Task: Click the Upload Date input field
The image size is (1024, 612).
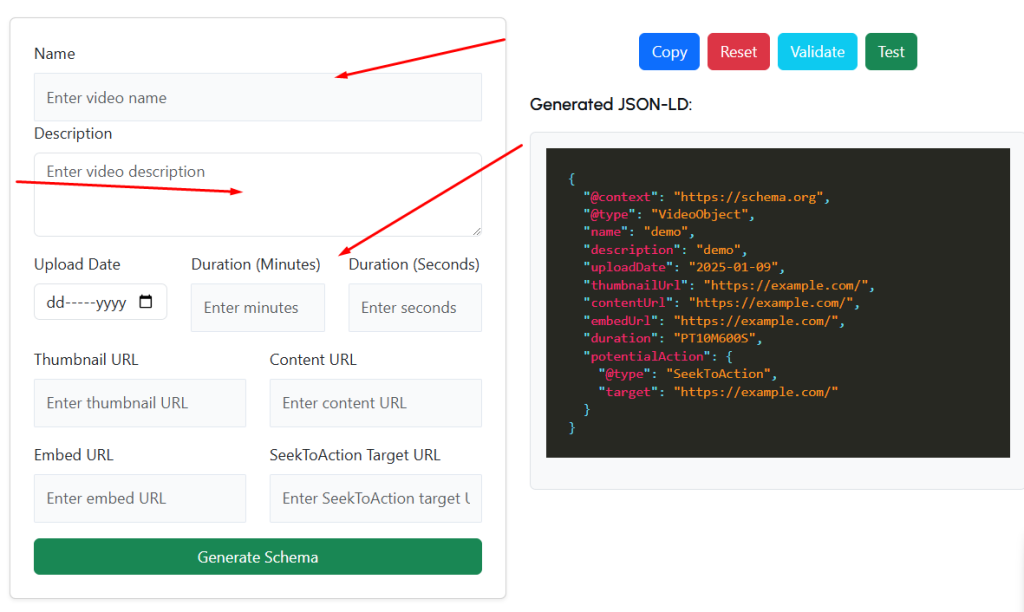Action: click(x=90, y=301)
